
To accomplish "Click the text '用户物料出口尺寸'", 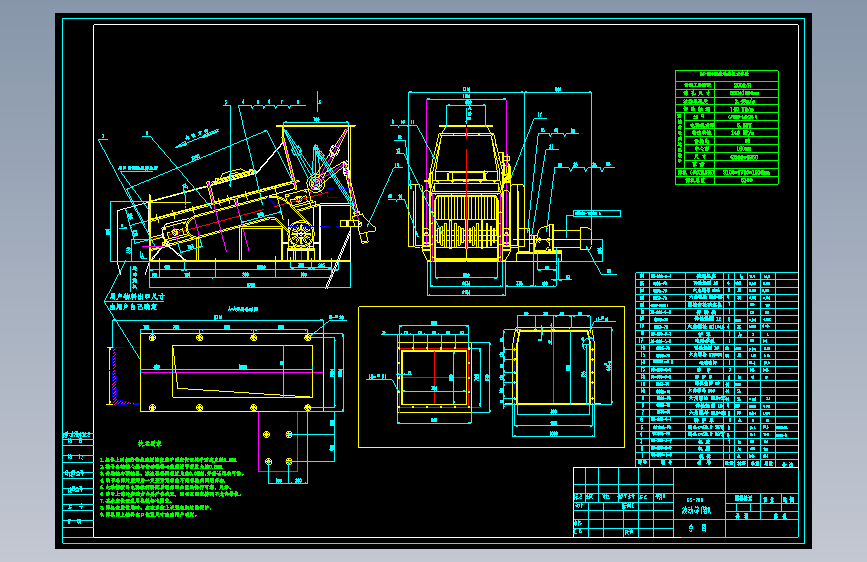I will point(136,296).
